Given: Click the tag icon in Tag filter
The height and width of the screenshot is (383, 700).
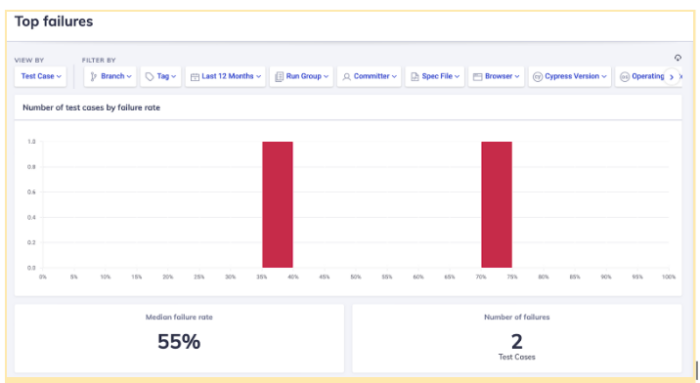Looking at the screenshot, I should pos(150,77).
